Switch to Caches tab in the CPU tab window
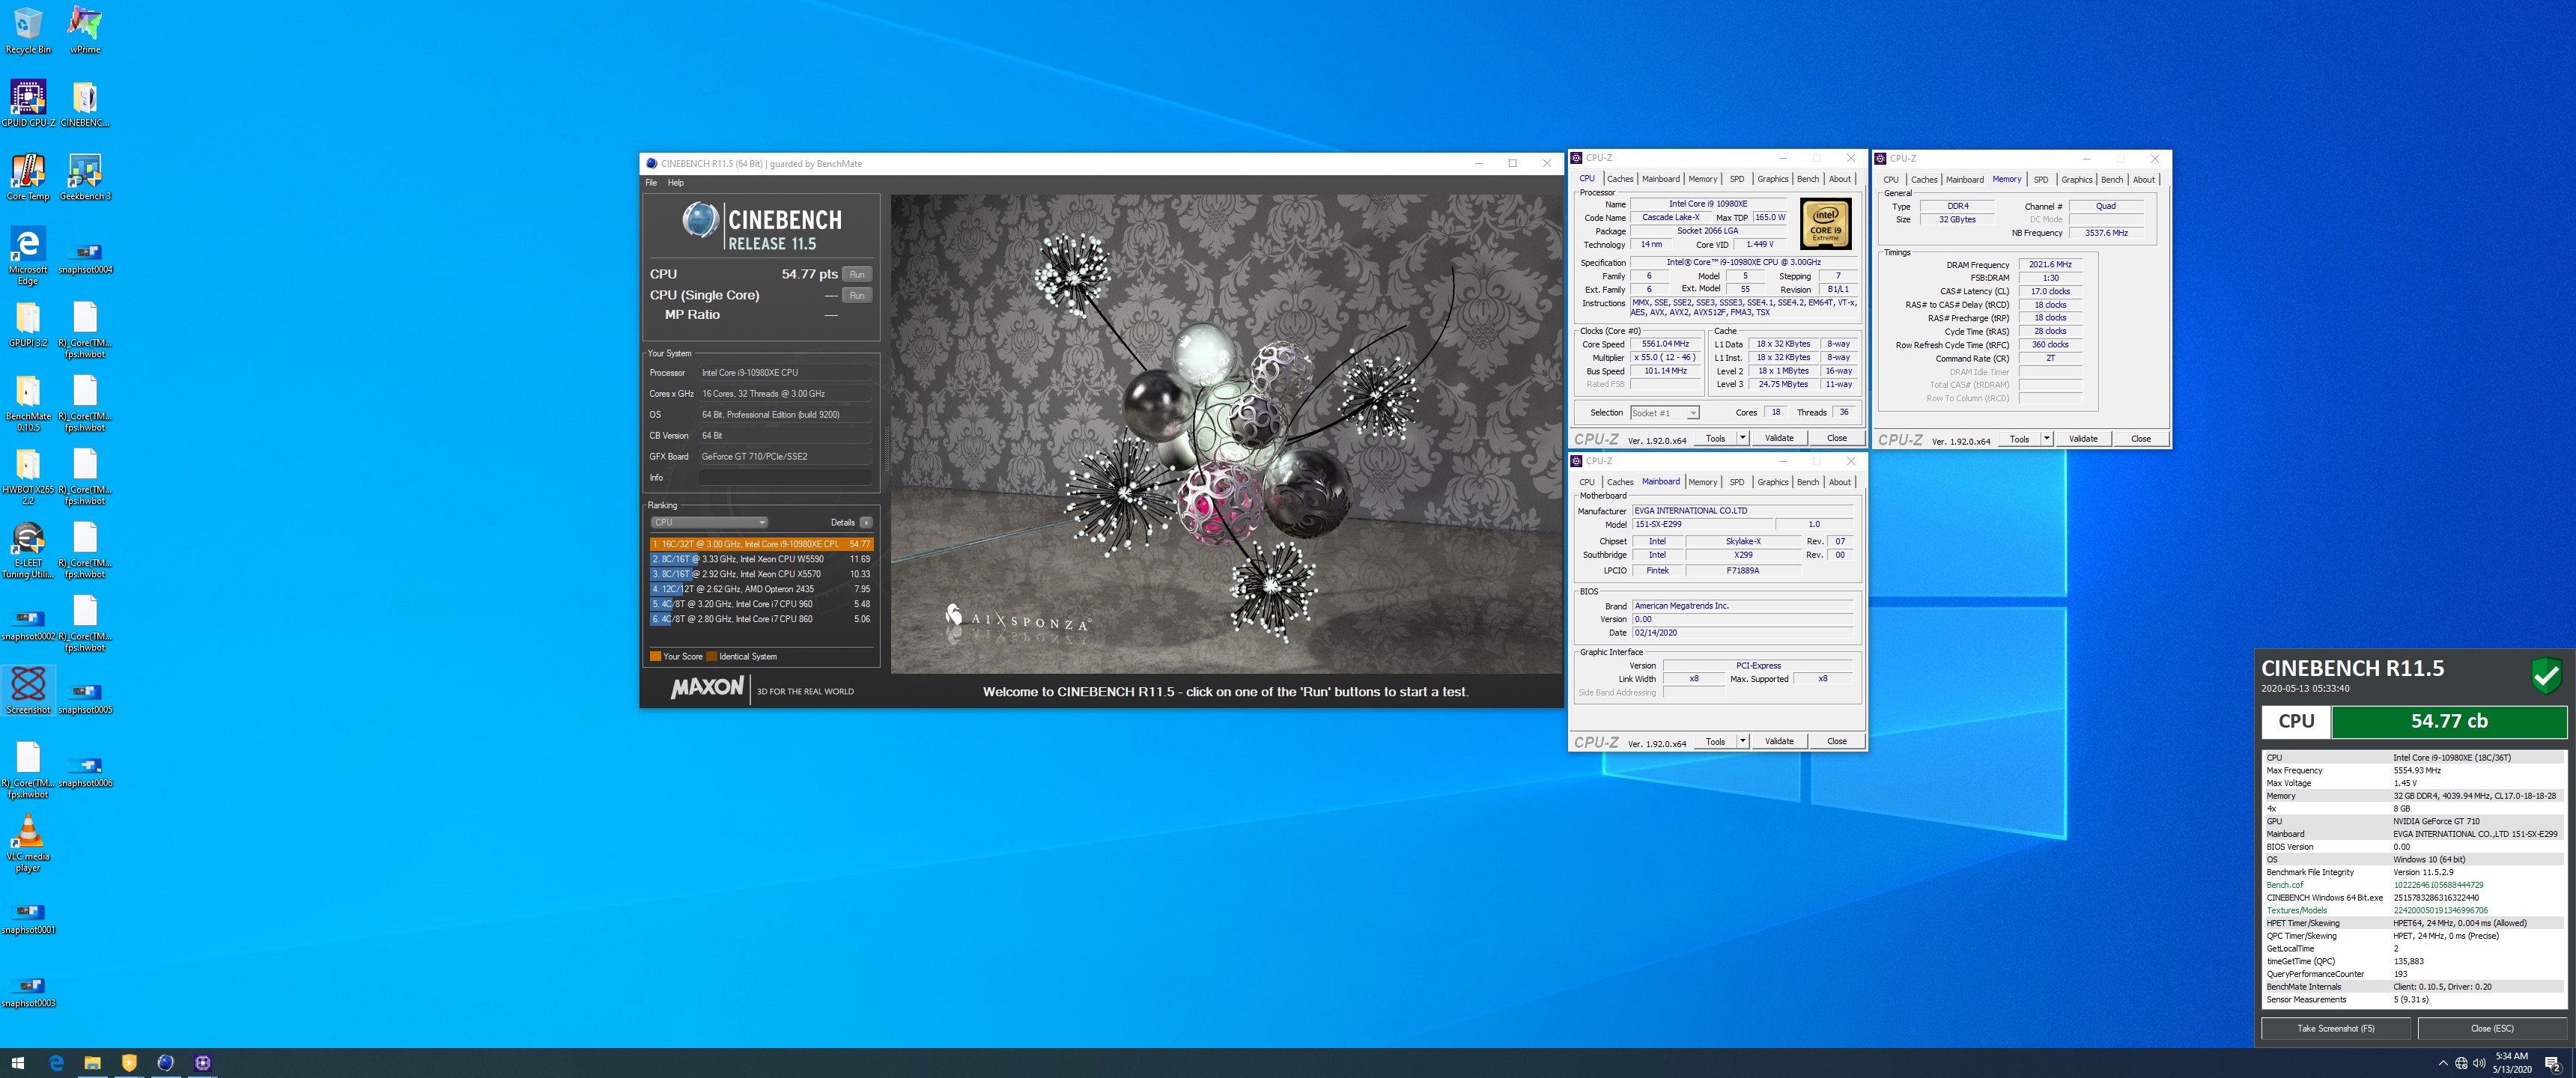 click(1620, 179)
